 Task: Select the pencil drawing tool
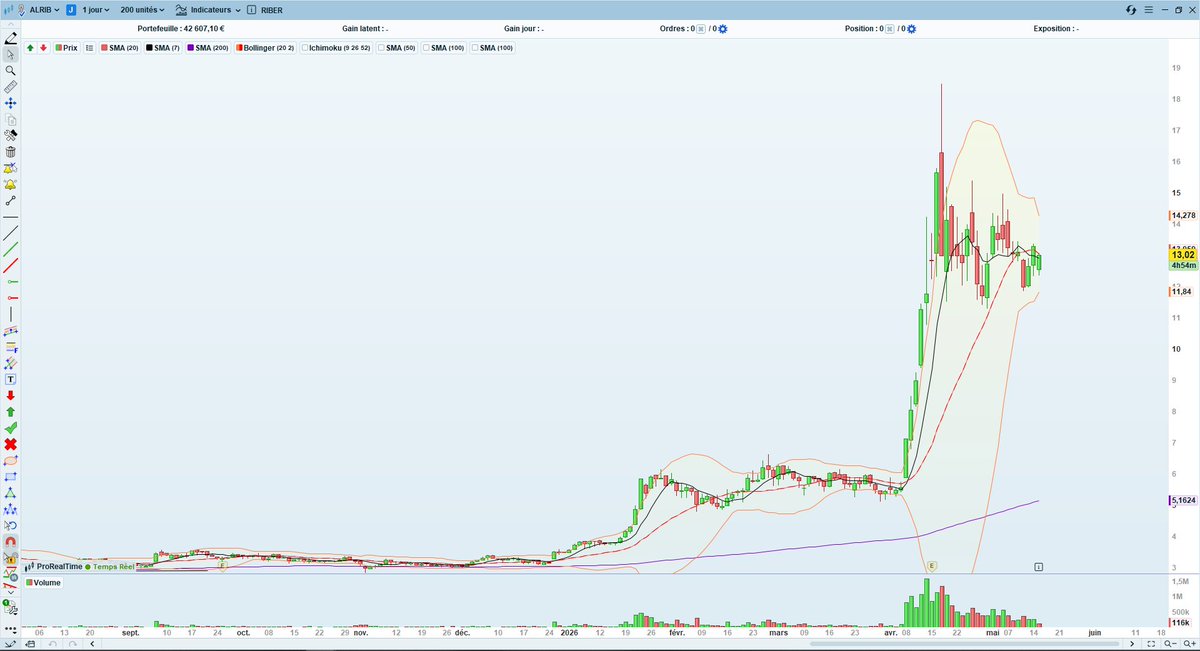pos(11,38)
